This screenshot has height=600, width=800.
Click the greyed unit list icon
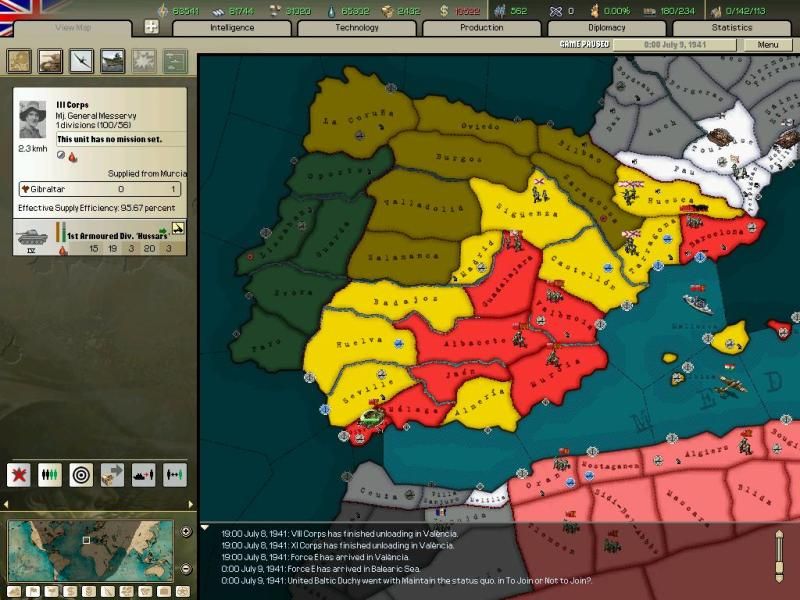175,61
